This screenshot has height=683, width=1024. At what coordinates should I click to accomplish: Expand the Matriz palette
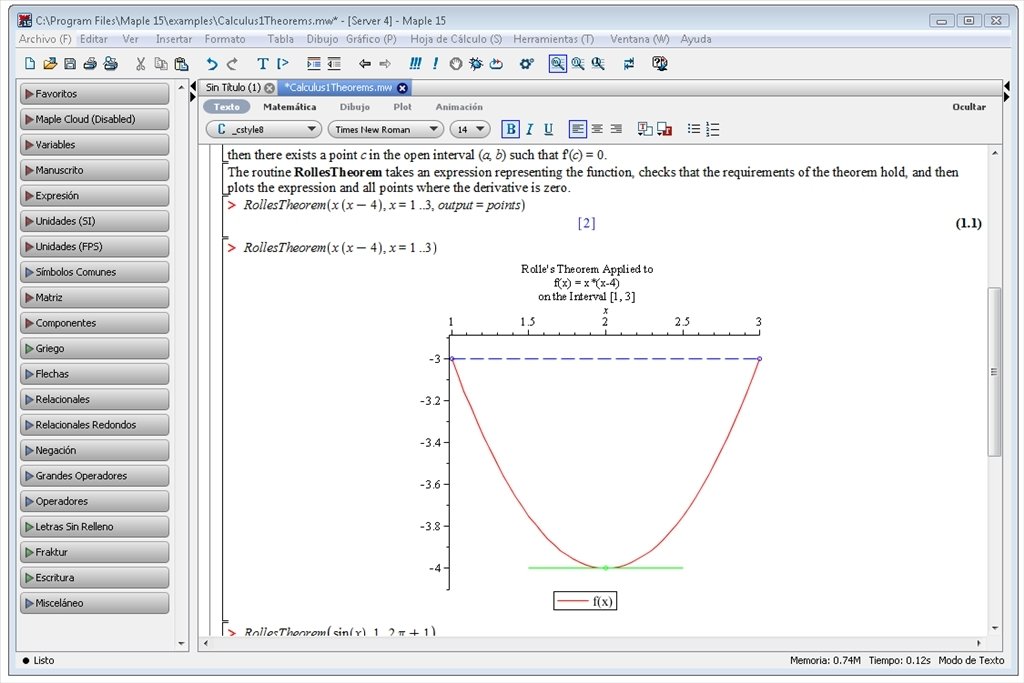(95, 297)
